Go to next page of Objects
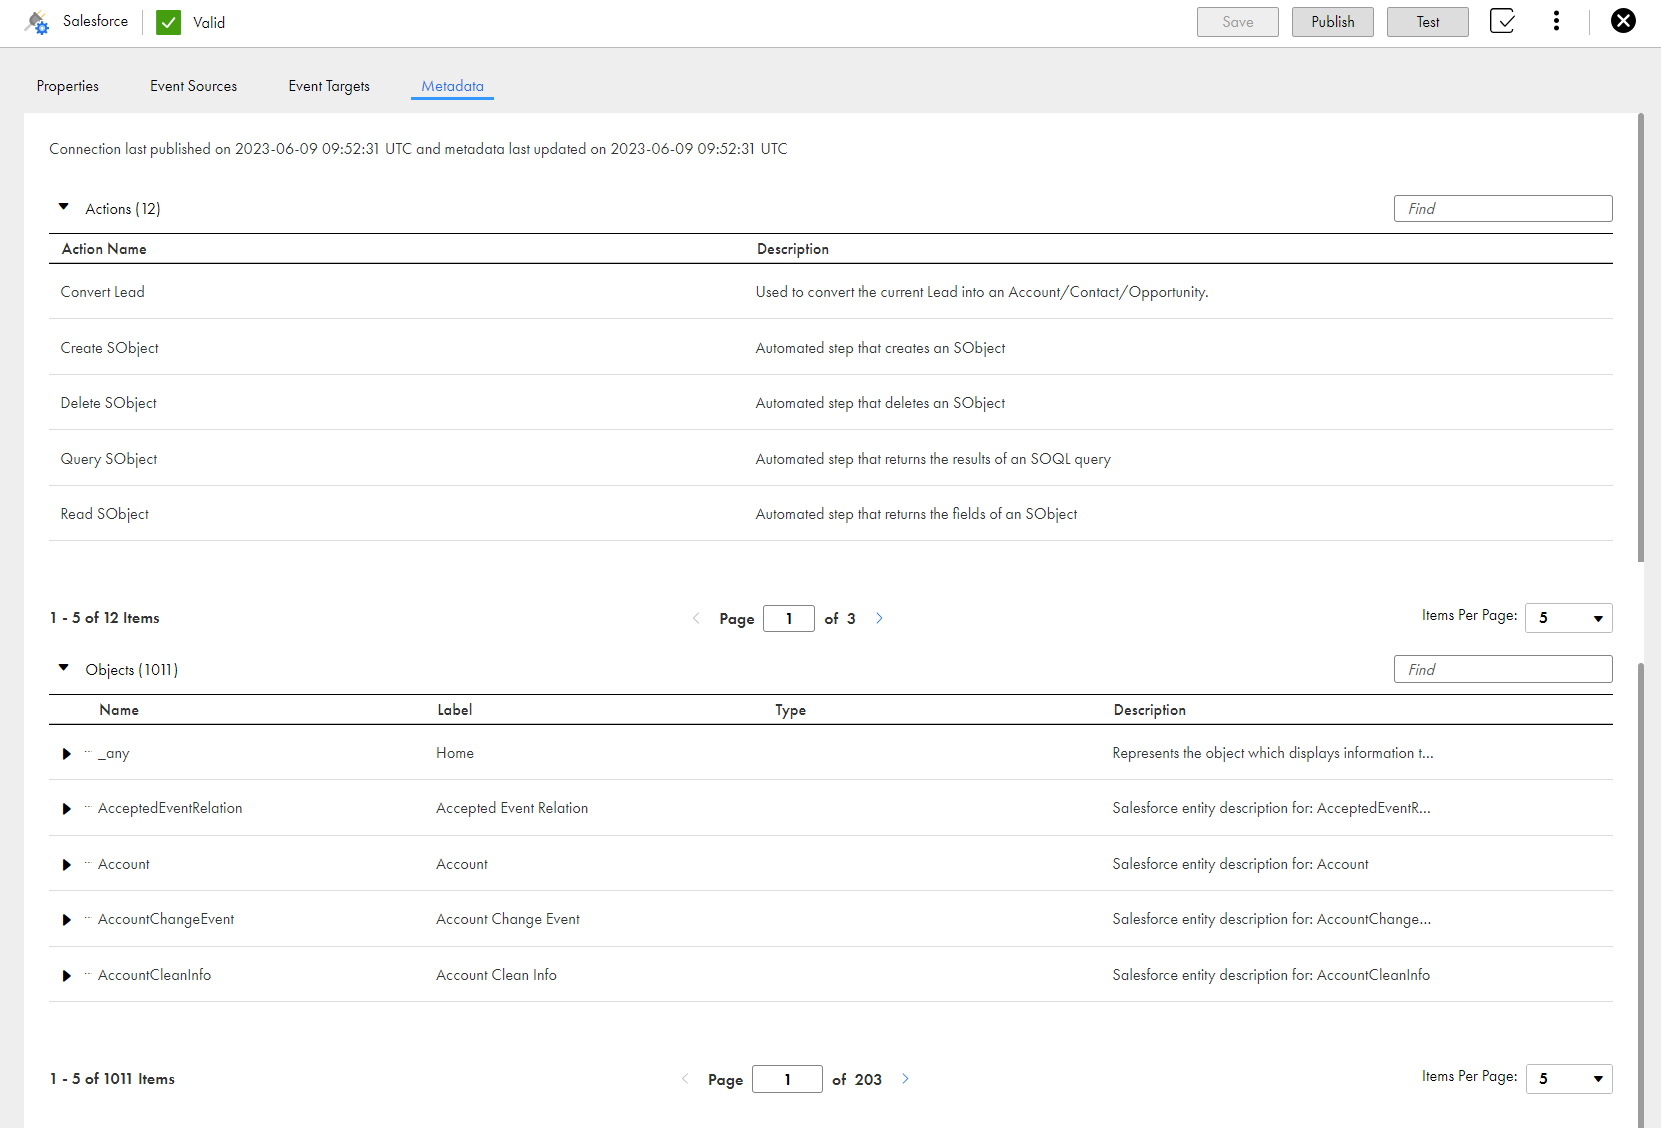The image size is (1661, 1128). pyautogui.click(x=906, y=1079)
